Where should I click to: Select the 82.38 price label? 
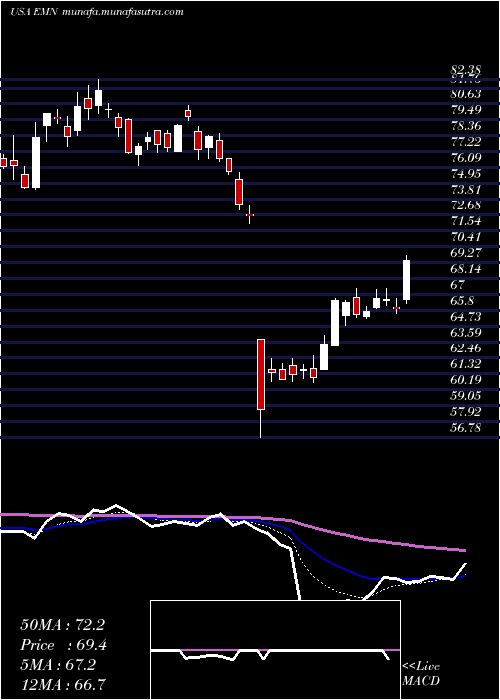pyautogui.click(x=466, y=71)
